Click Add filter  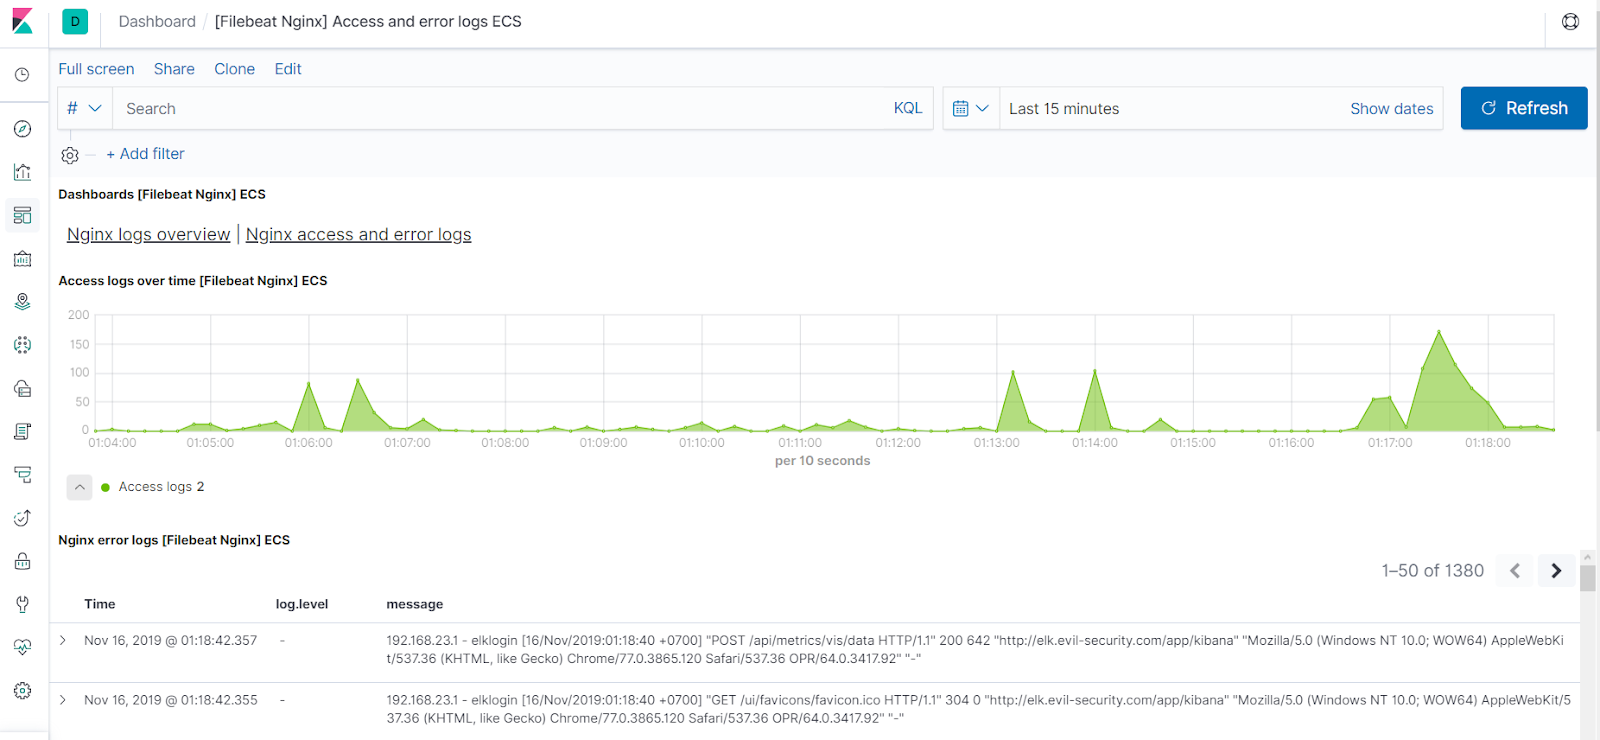145,154
